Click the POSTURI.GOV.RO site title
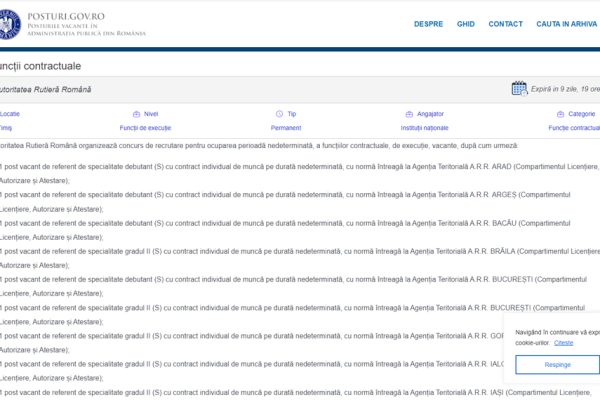 pos(66,16)
